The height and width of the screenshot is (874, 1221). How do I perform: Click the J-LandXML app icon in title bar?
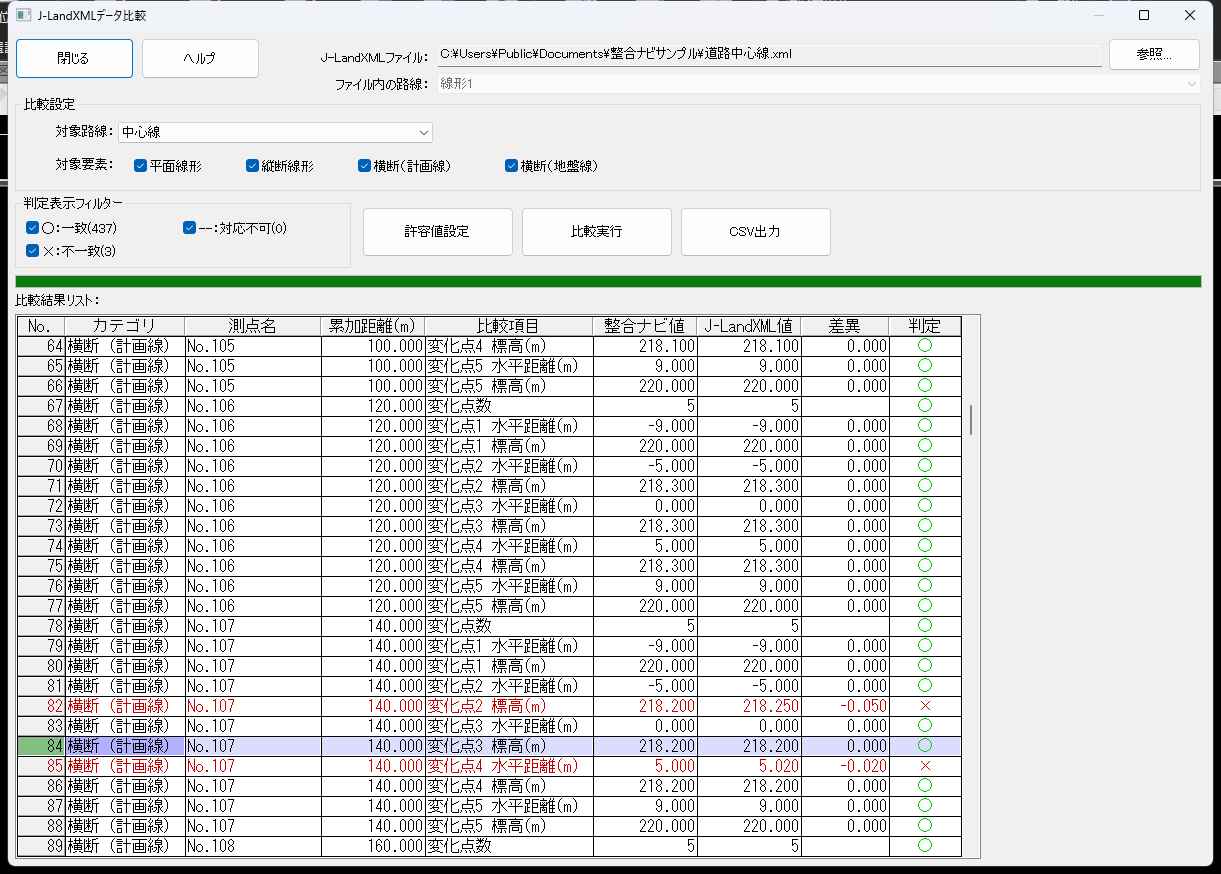coord(23,15)
